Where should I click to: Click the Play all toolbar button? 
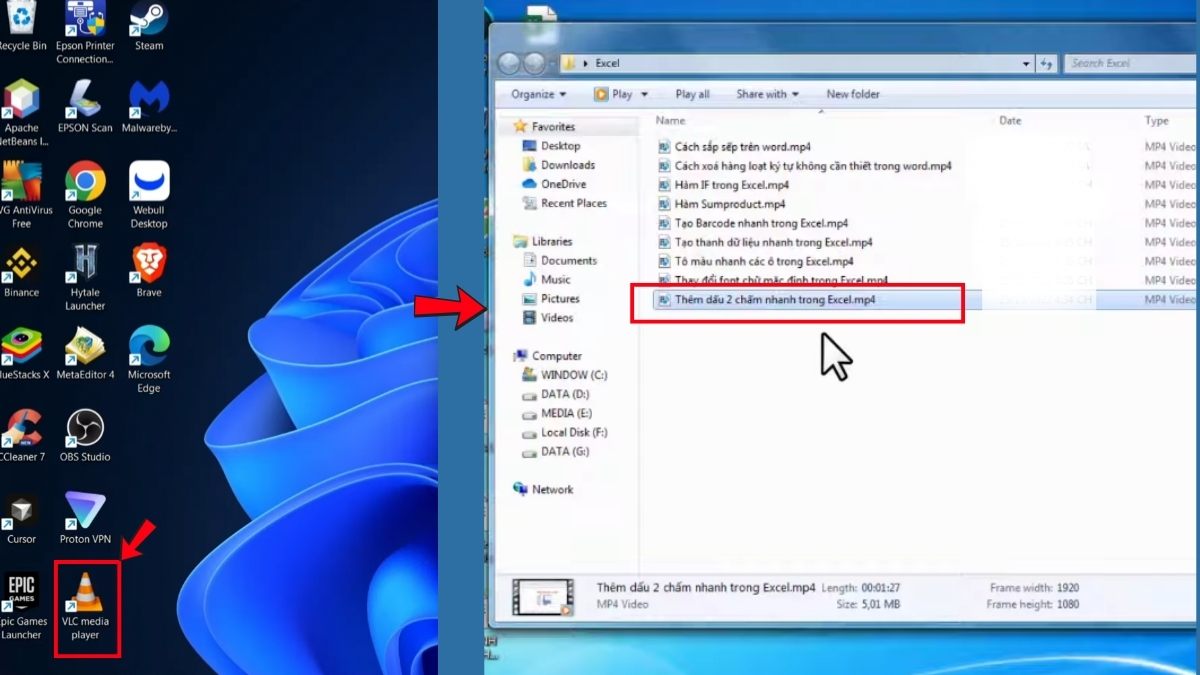(692, 94)
